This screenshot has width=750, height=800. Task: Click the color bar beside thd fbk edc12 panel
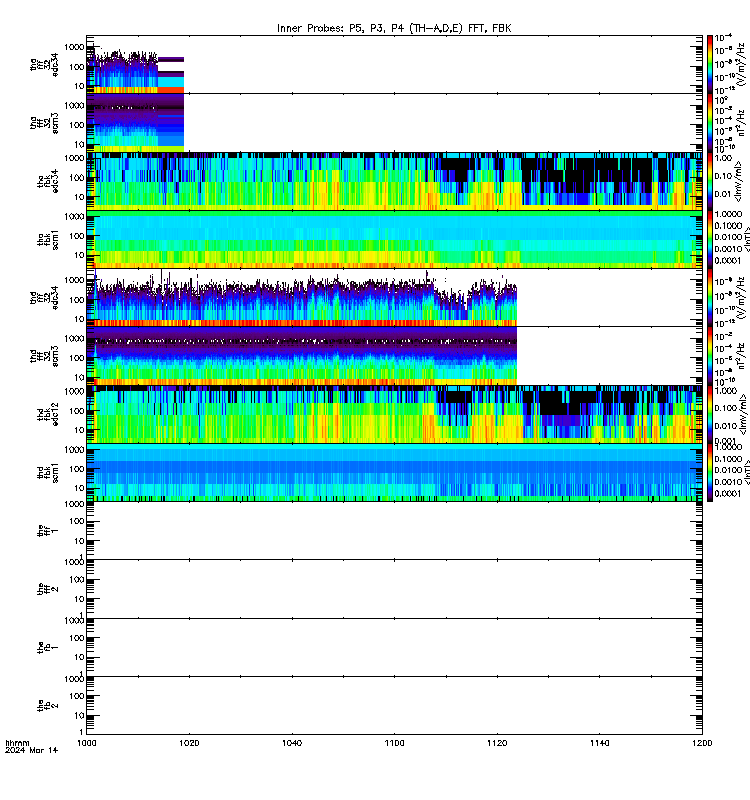click(710, 414)
